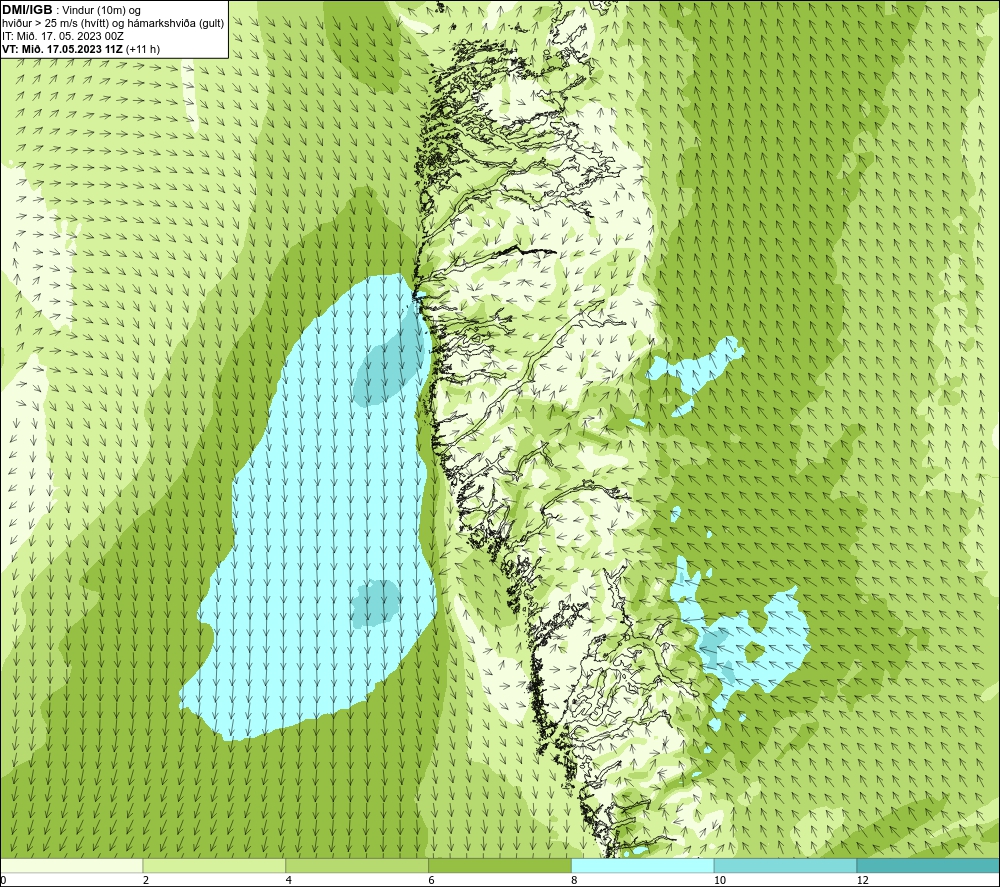Click the legend scale label '10'

720,880
